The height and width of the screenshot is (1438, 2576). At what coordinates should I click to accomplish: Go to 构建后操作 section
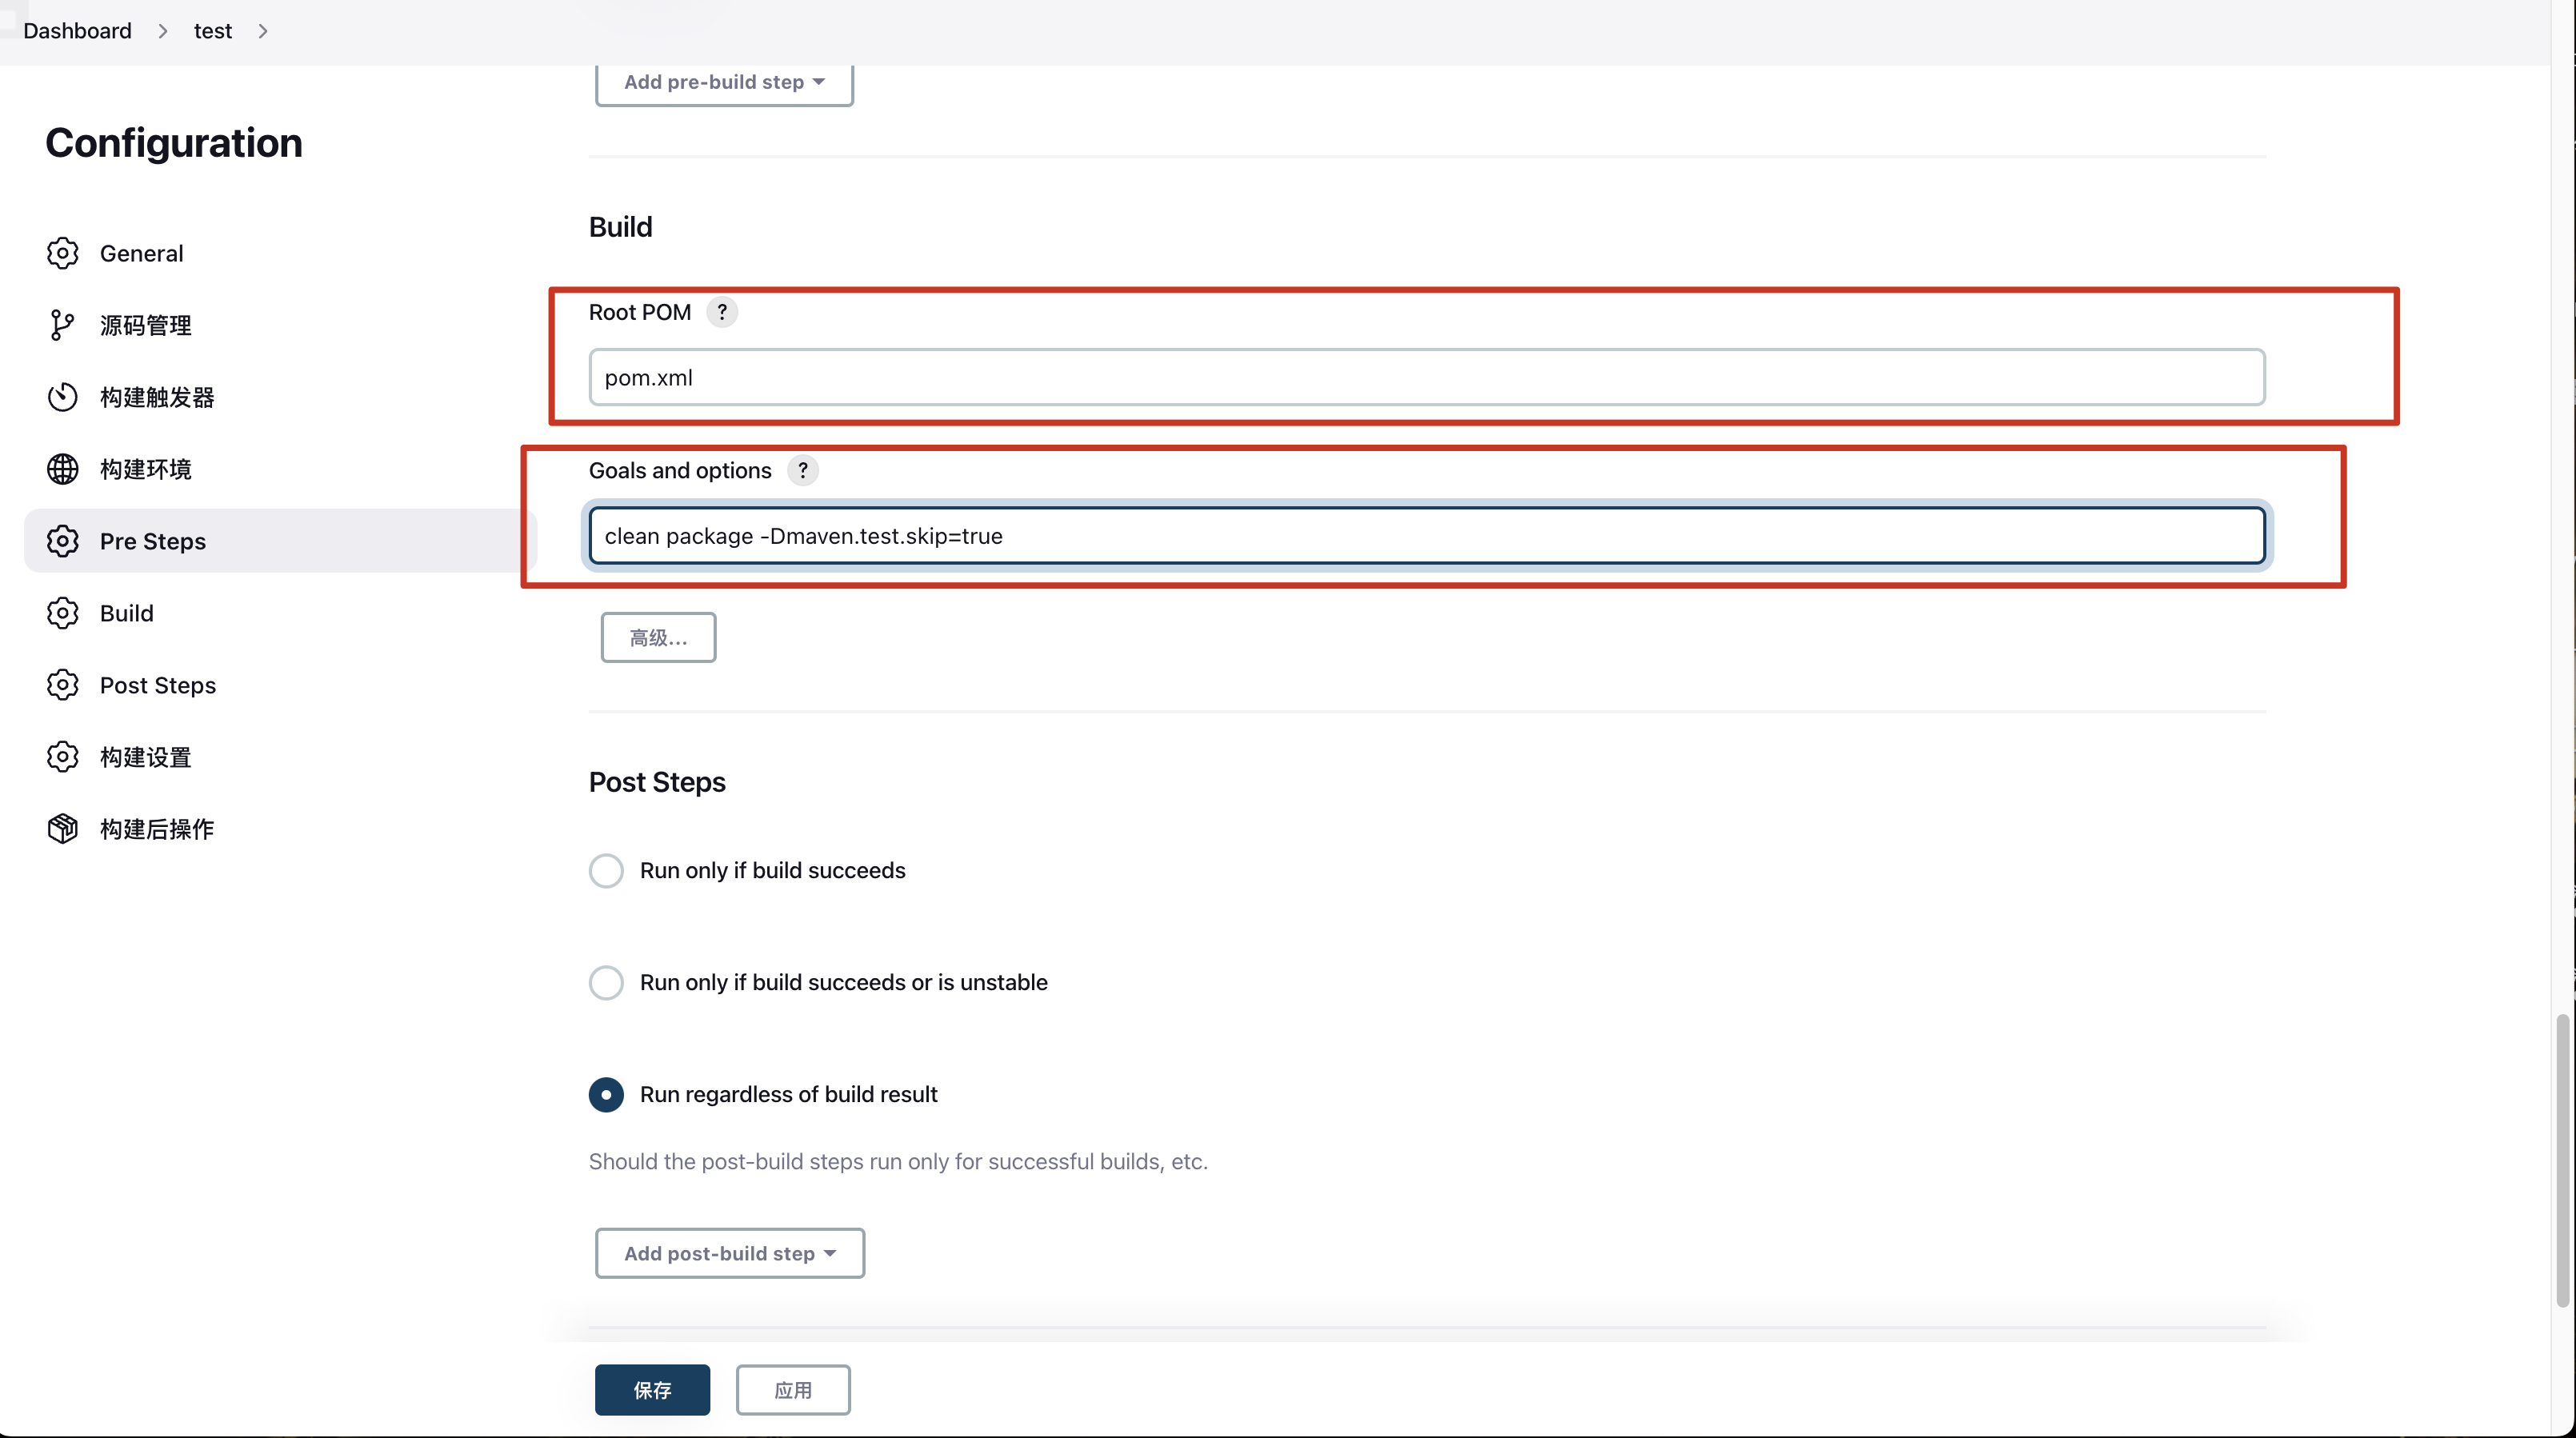pyautogui.click(x=280, y=829)
